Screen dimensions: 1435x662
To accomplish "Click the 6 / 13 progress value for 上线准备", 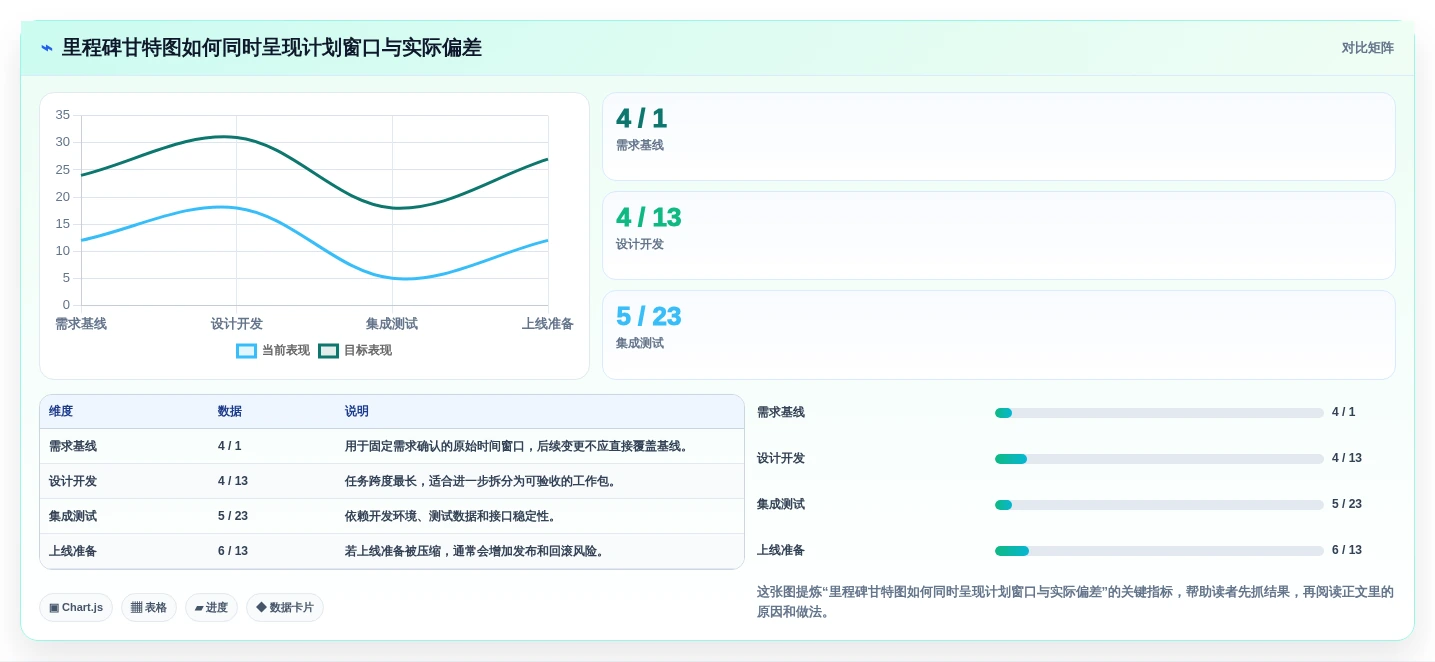I will 1347,551.
